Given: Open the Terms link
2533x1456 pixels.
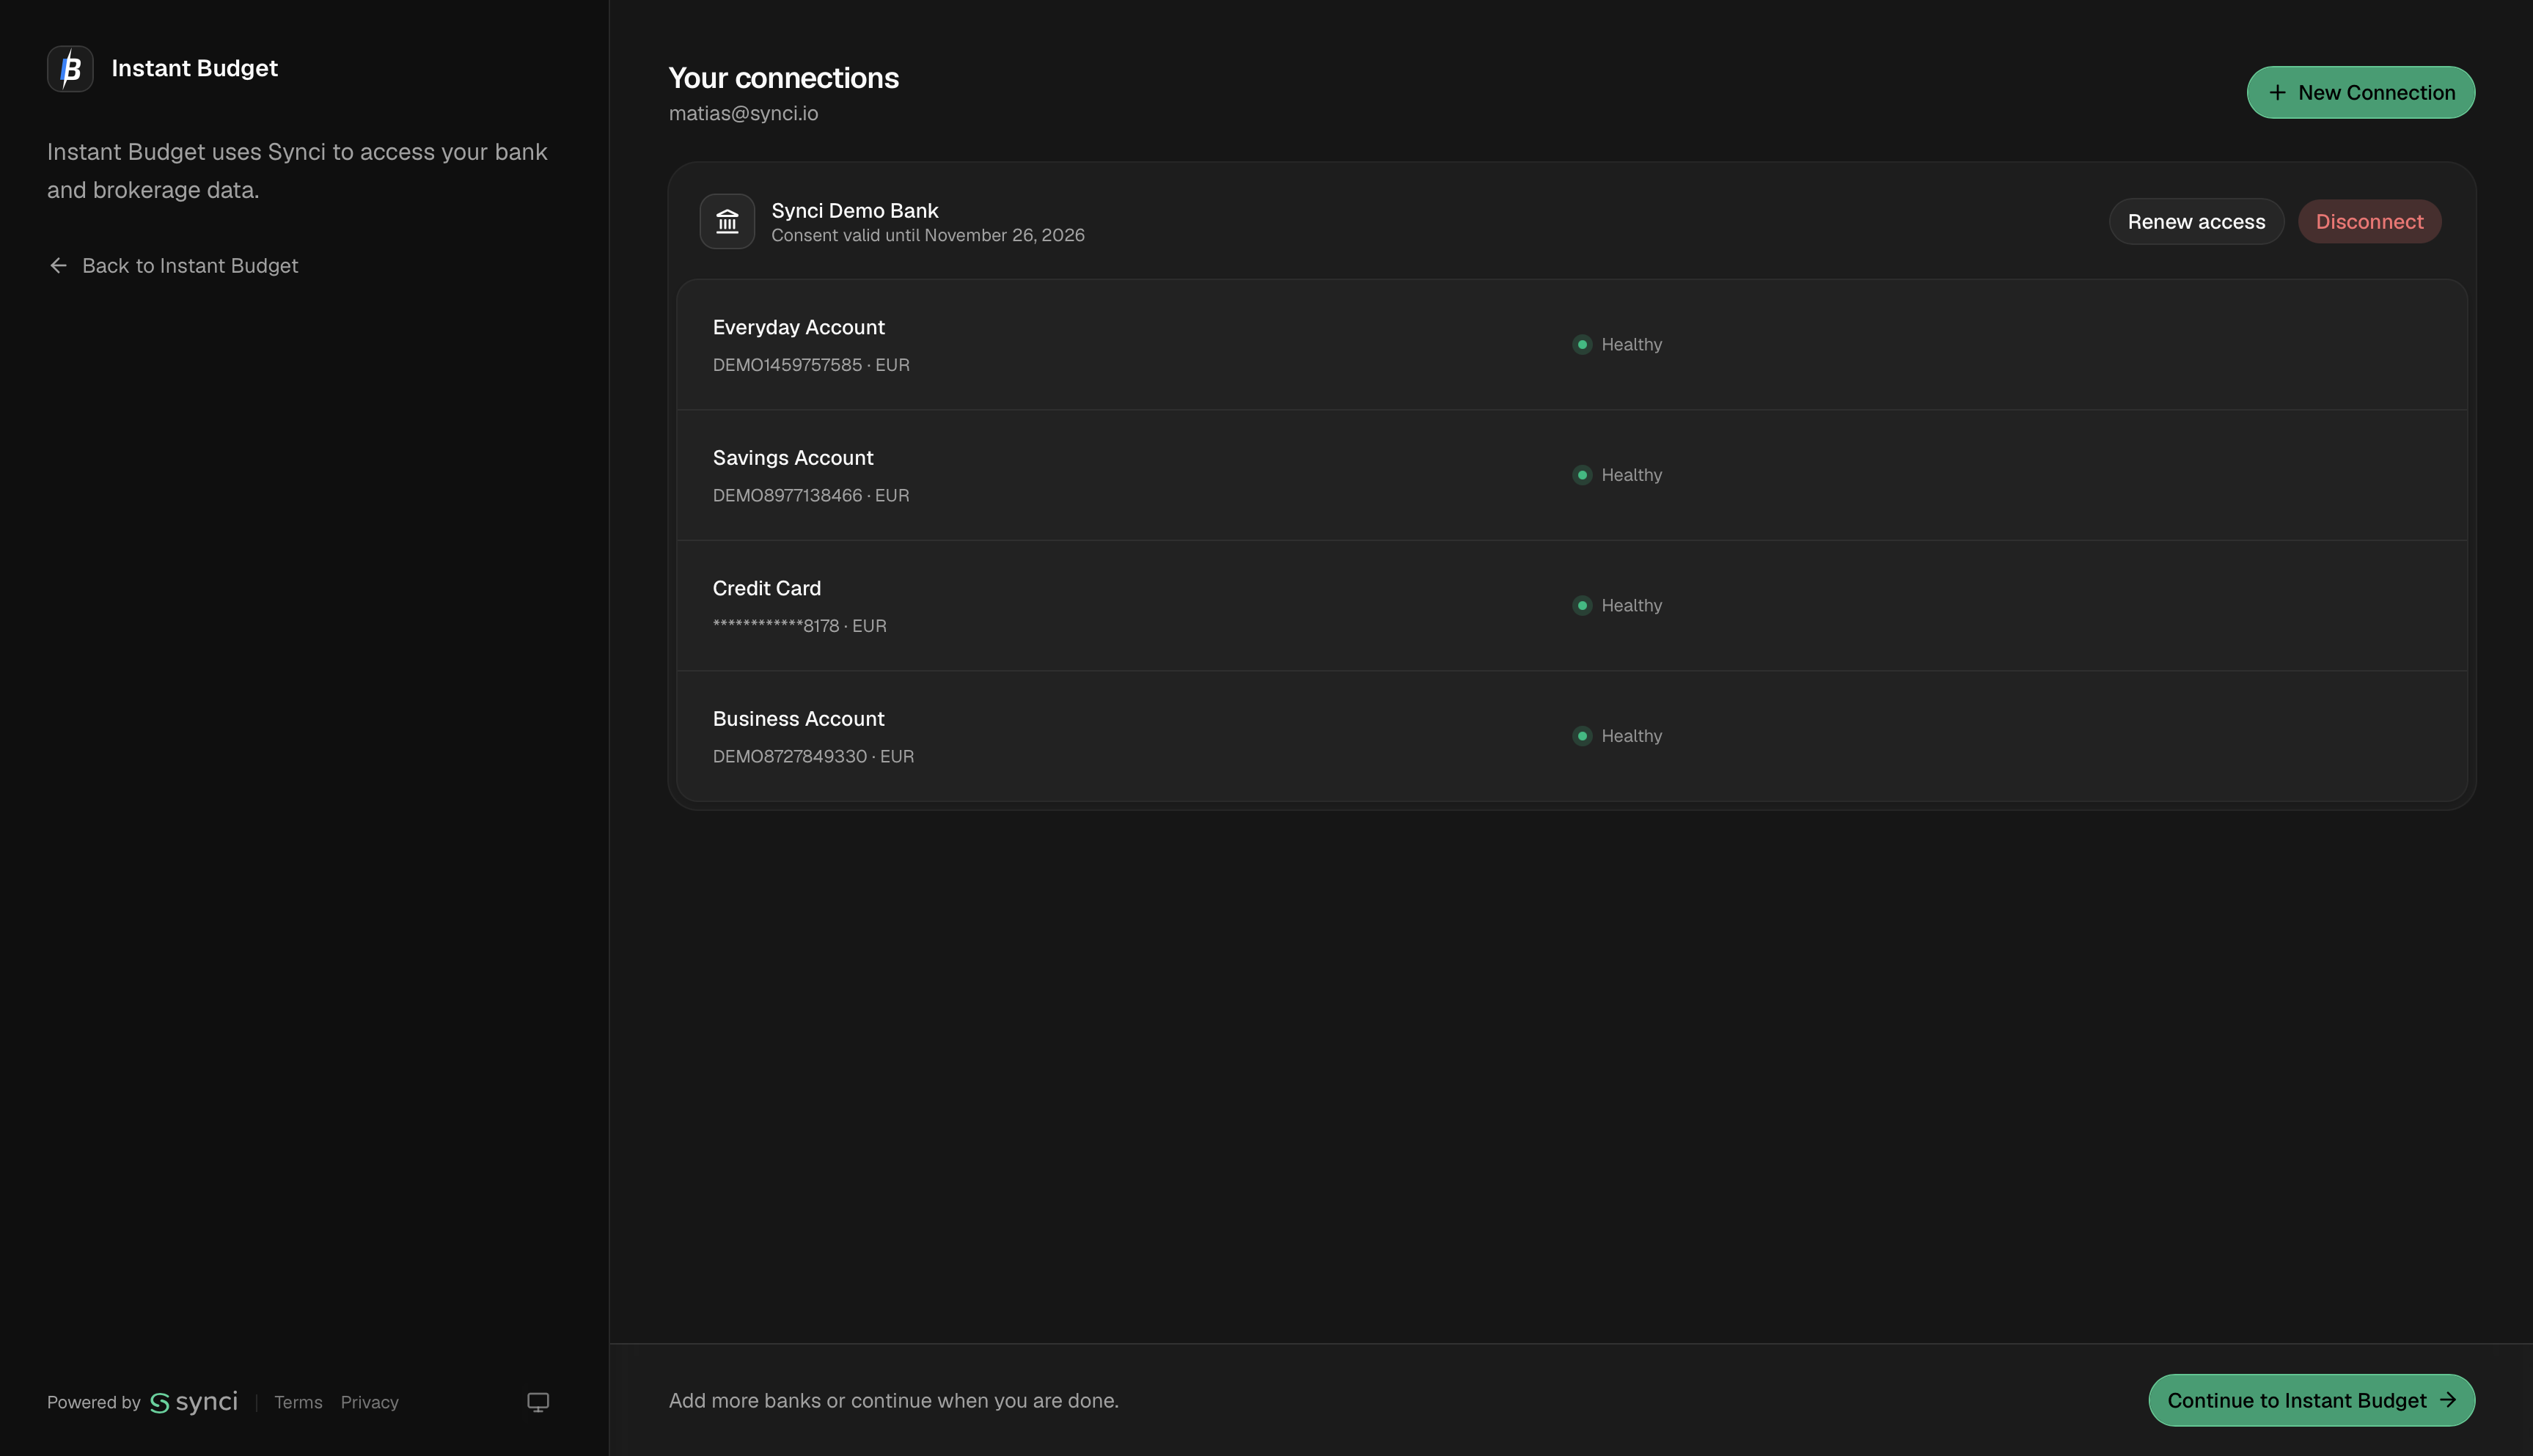Looking at the screenshot, I should click(x=298, y=1402).
